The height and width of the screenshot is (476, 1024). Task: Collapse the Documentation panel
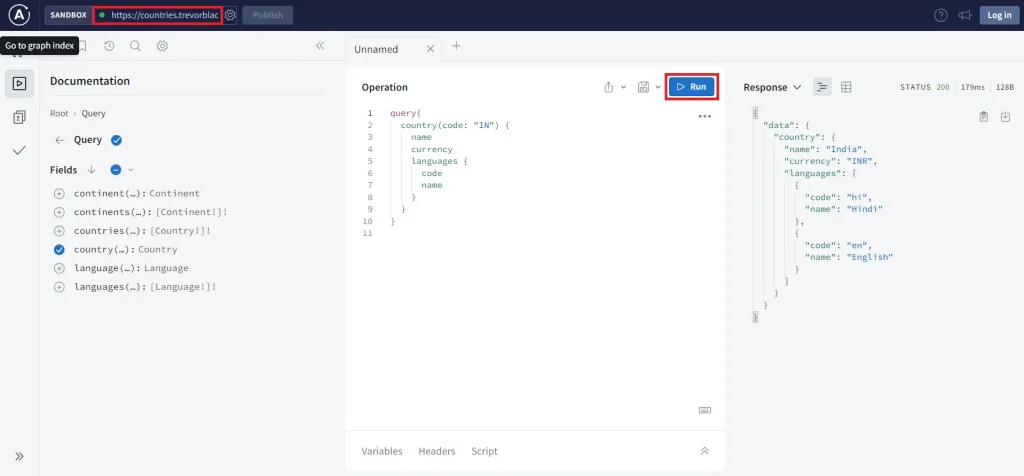320,46
